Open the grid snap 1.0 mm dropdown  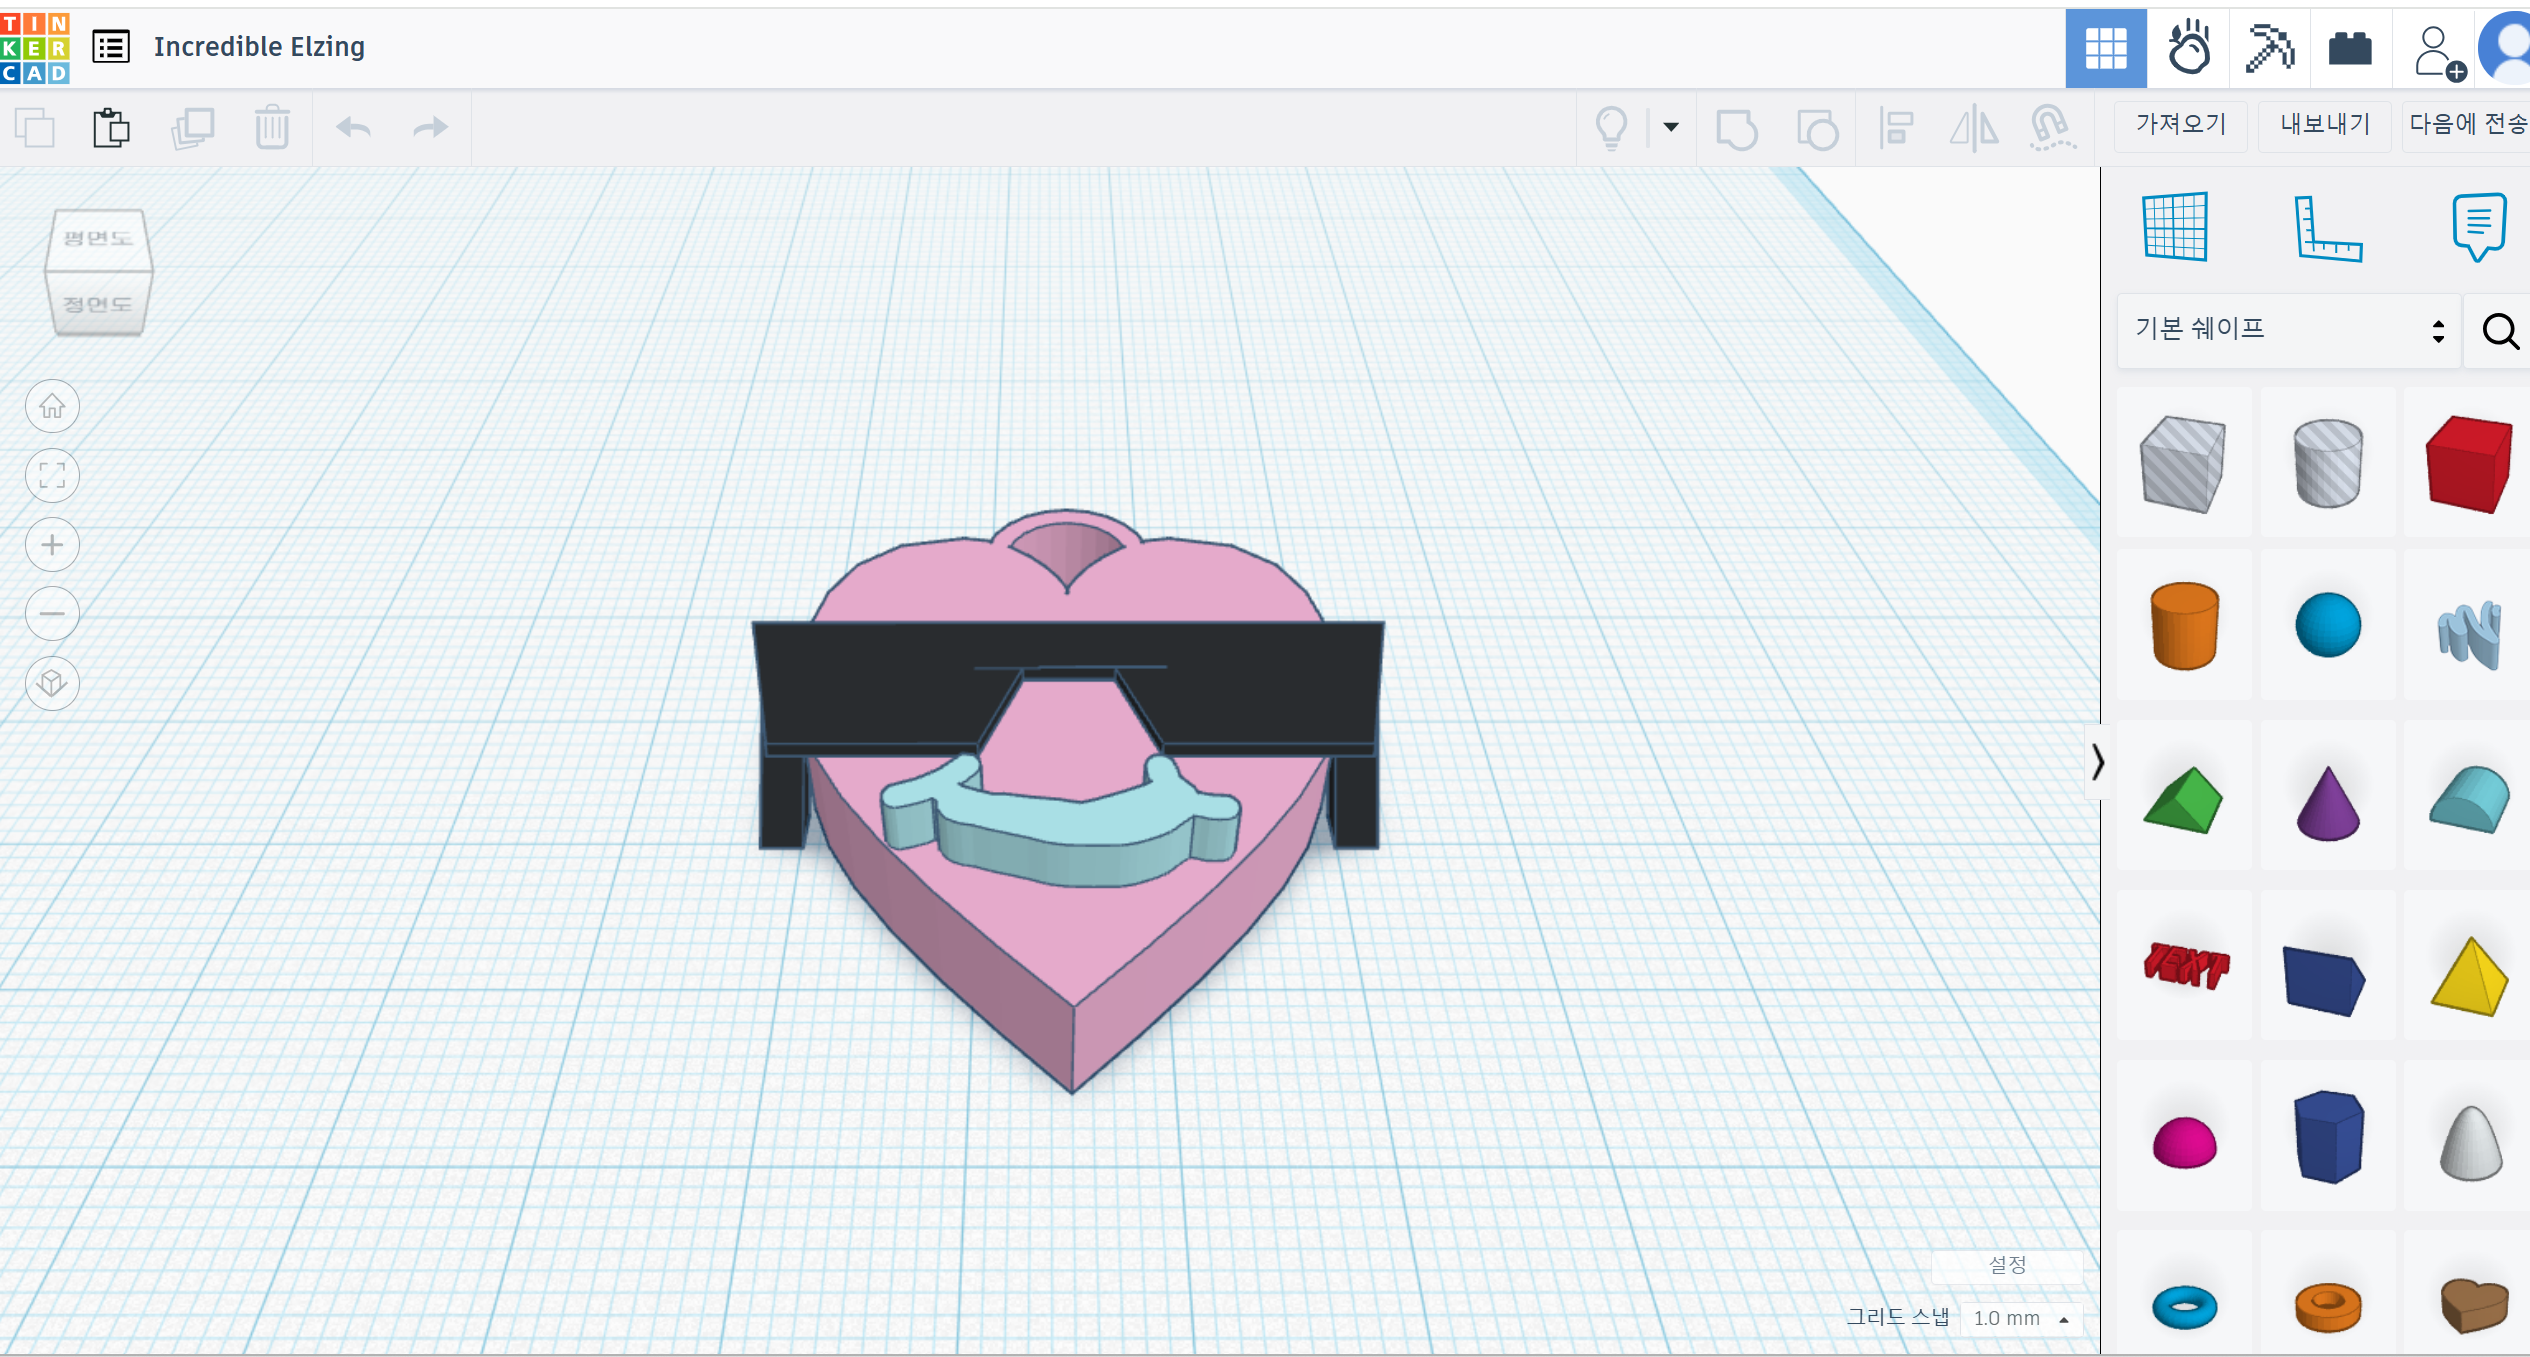tap(2021, 1318)
